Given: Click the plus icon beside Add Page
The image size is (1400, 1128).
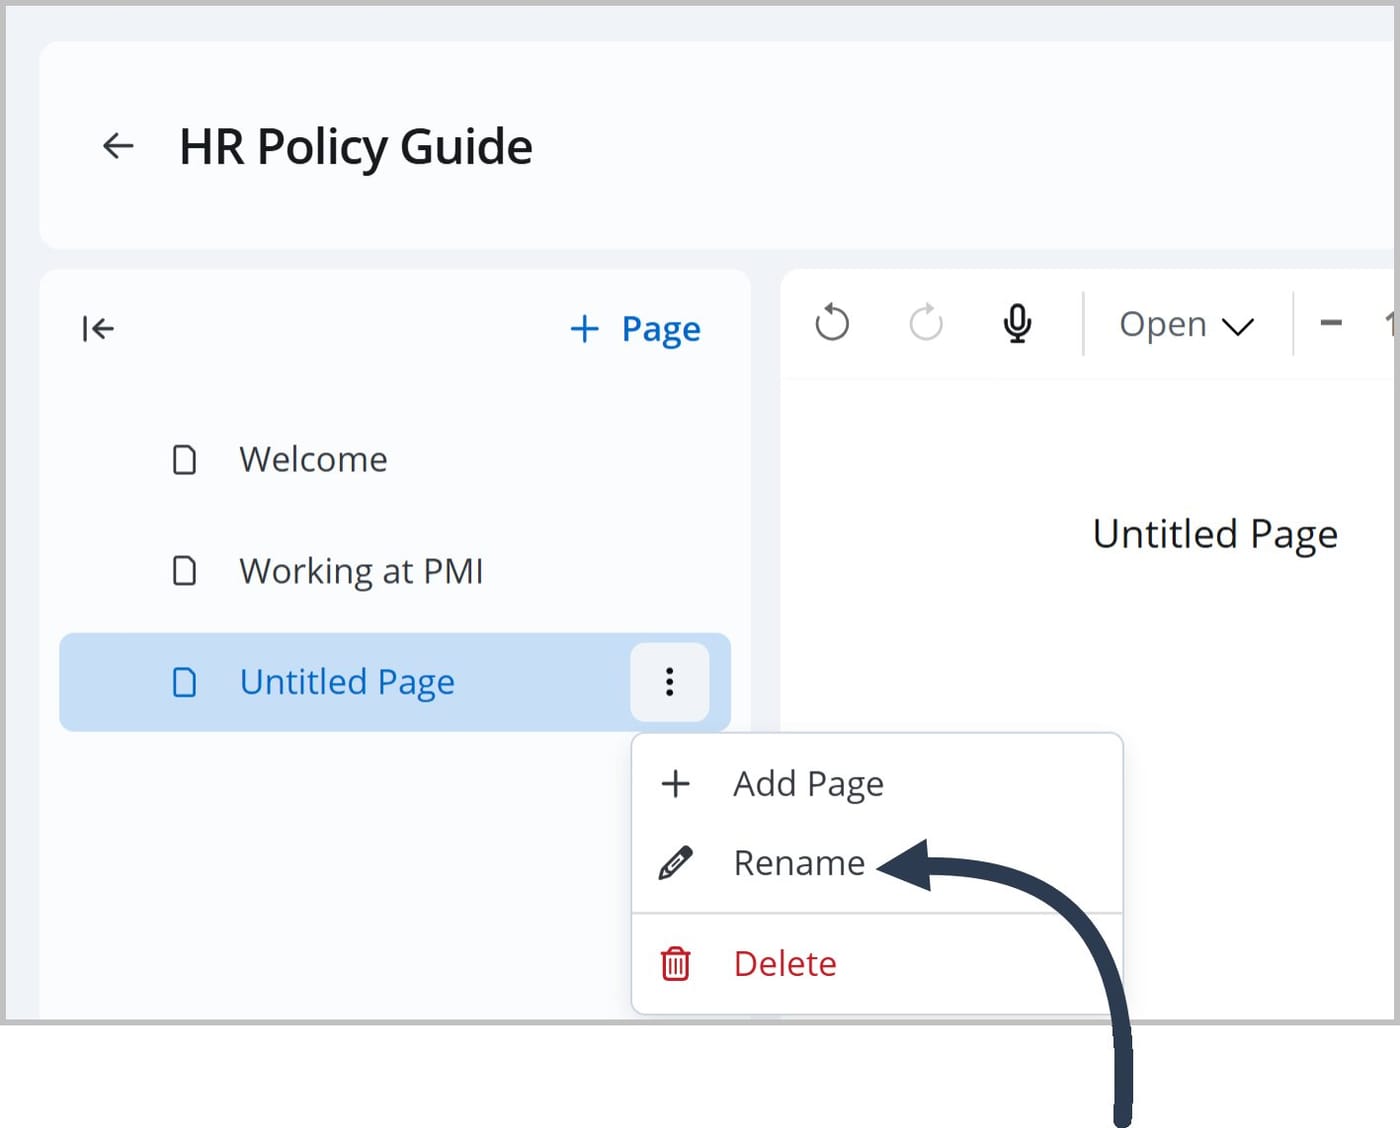Looking at the screenshot, I should (676, 783).
